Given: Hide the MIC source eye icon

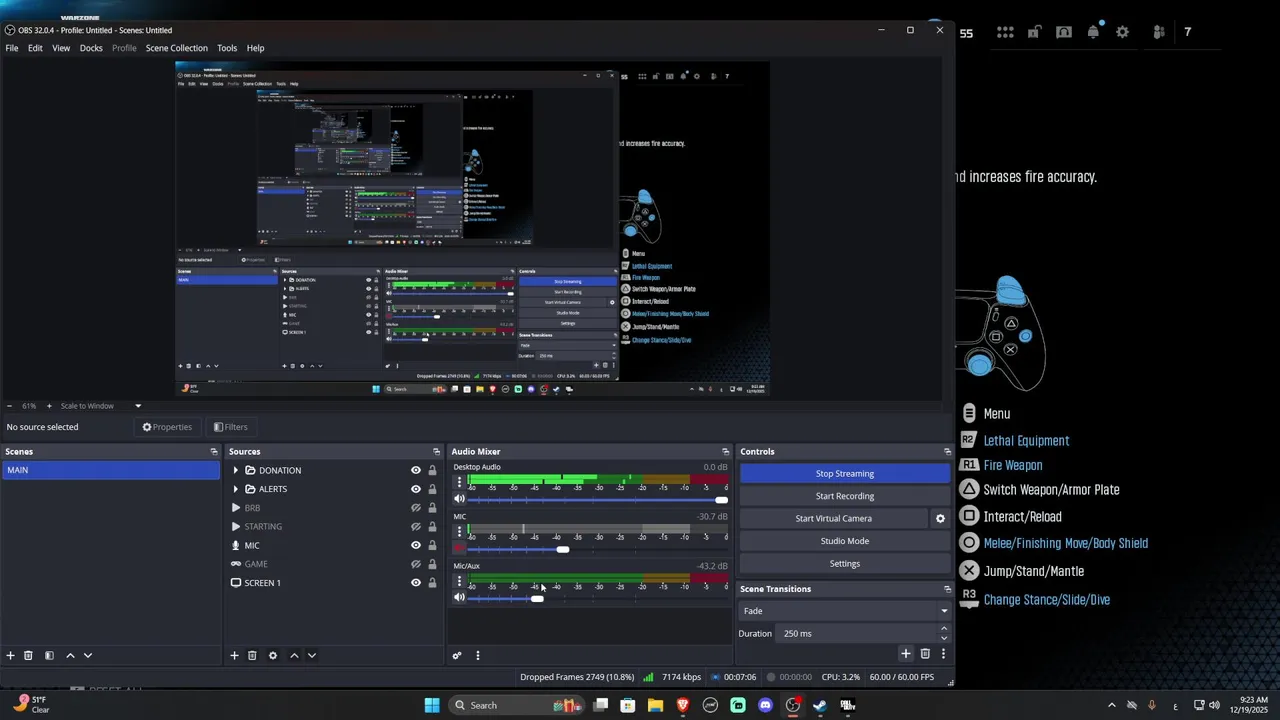Looking at the screenshot, I should 416,545.
